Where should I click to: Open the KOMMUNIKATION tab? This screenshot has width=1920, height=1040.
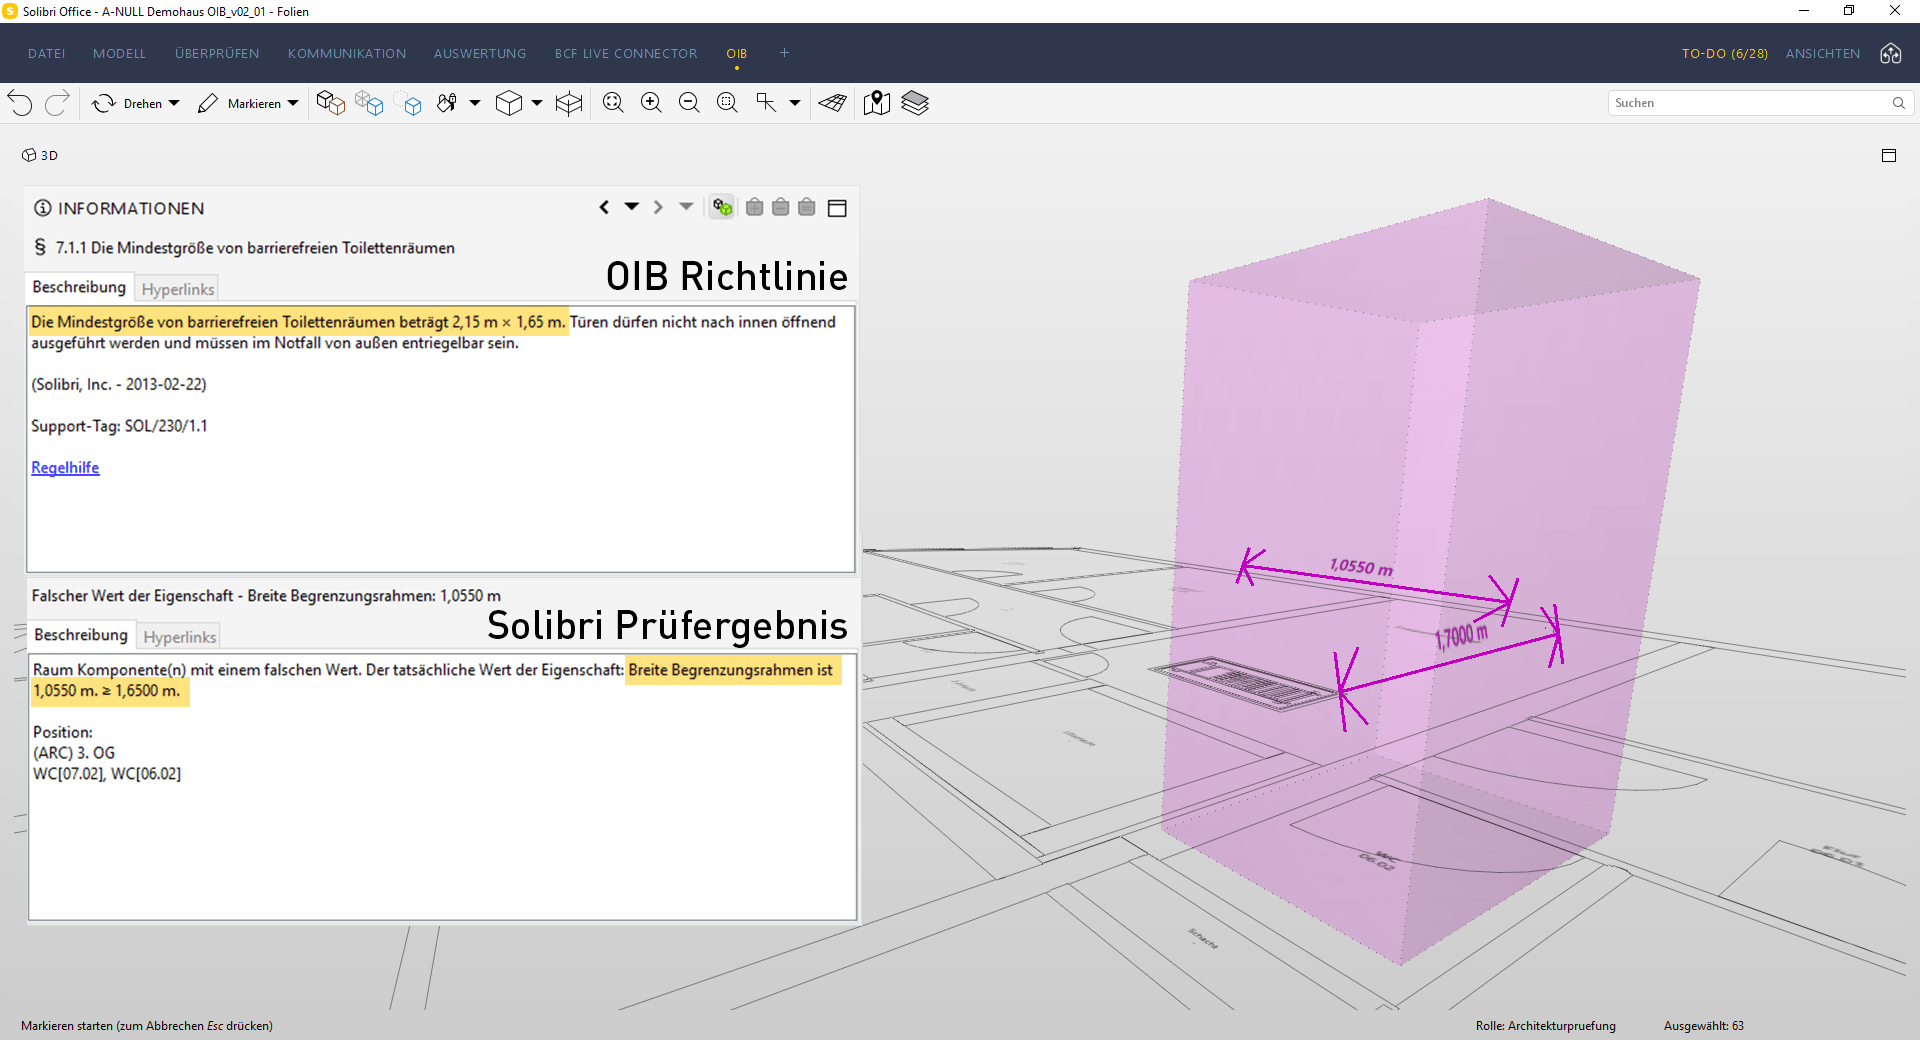347,54
